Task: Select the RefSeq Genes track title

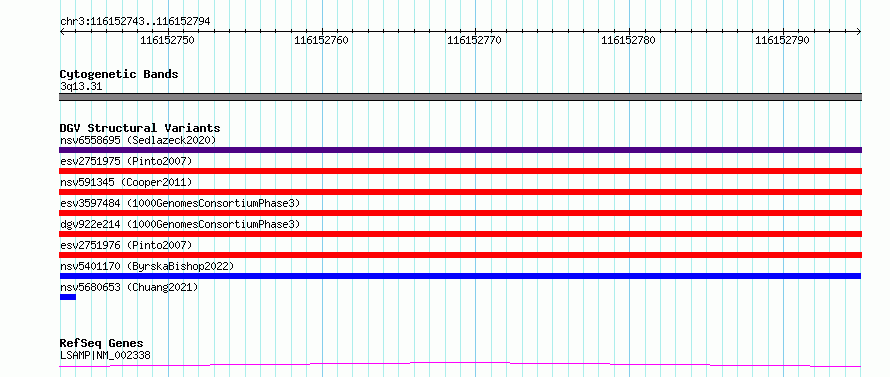Action: click(102, 344)
